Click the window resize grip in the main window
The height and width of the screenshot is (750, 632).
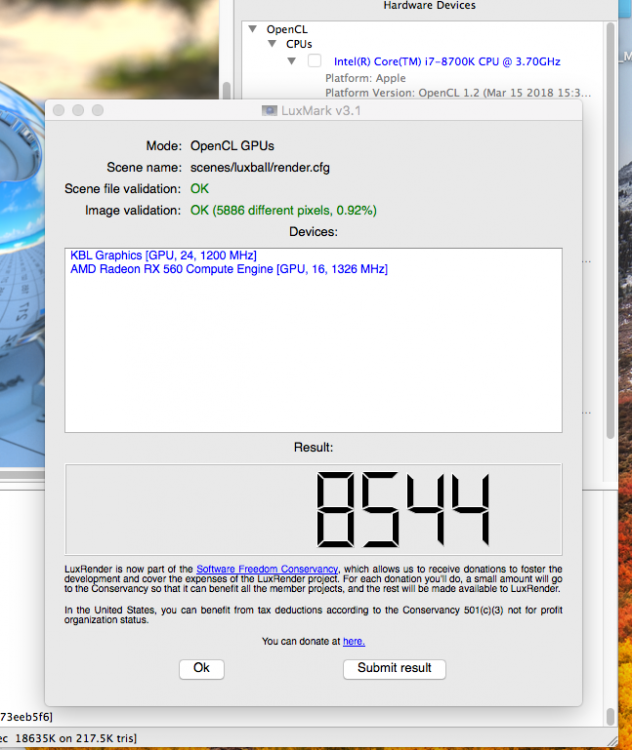pyautogui.click(x=612, y=740)
